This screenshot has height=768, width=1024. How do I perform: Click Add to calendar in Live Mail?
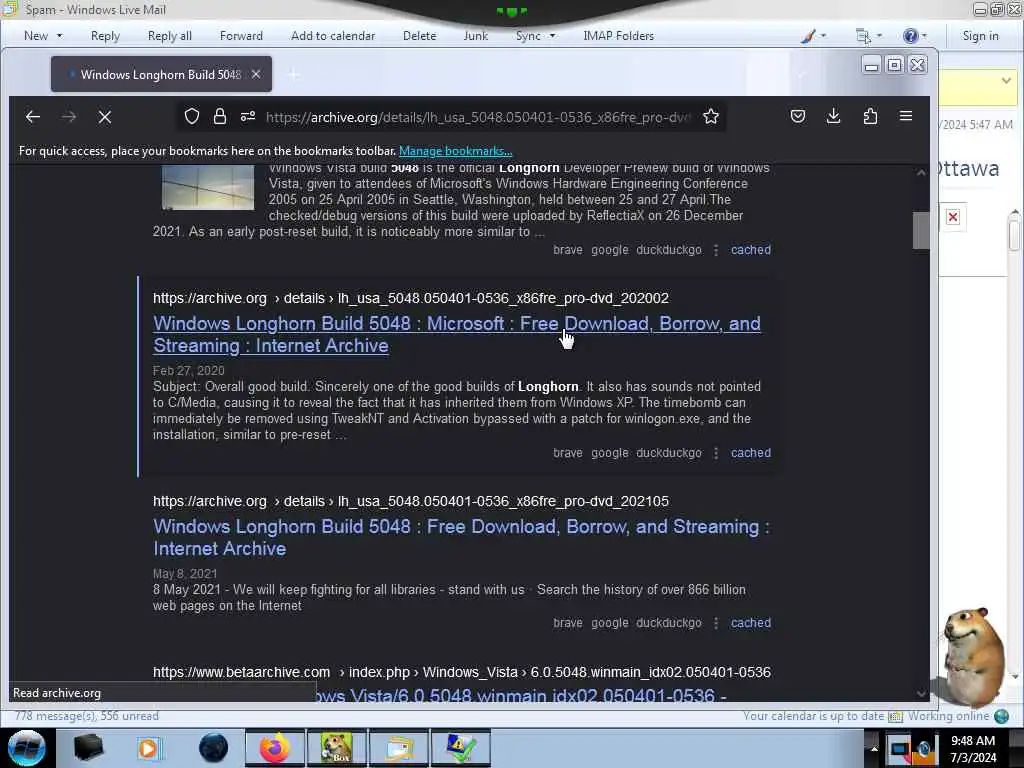click(x=333, y=36)
